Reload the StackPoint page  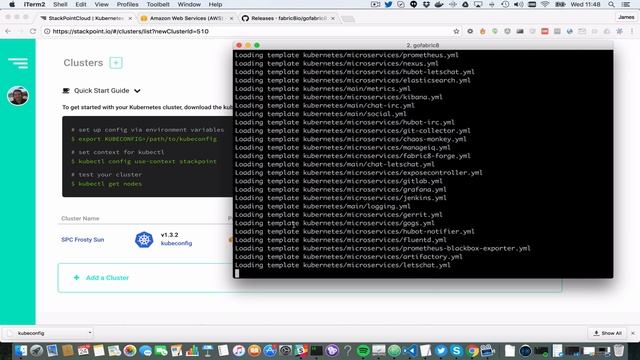pyautogui.click(x=33, y=31)
